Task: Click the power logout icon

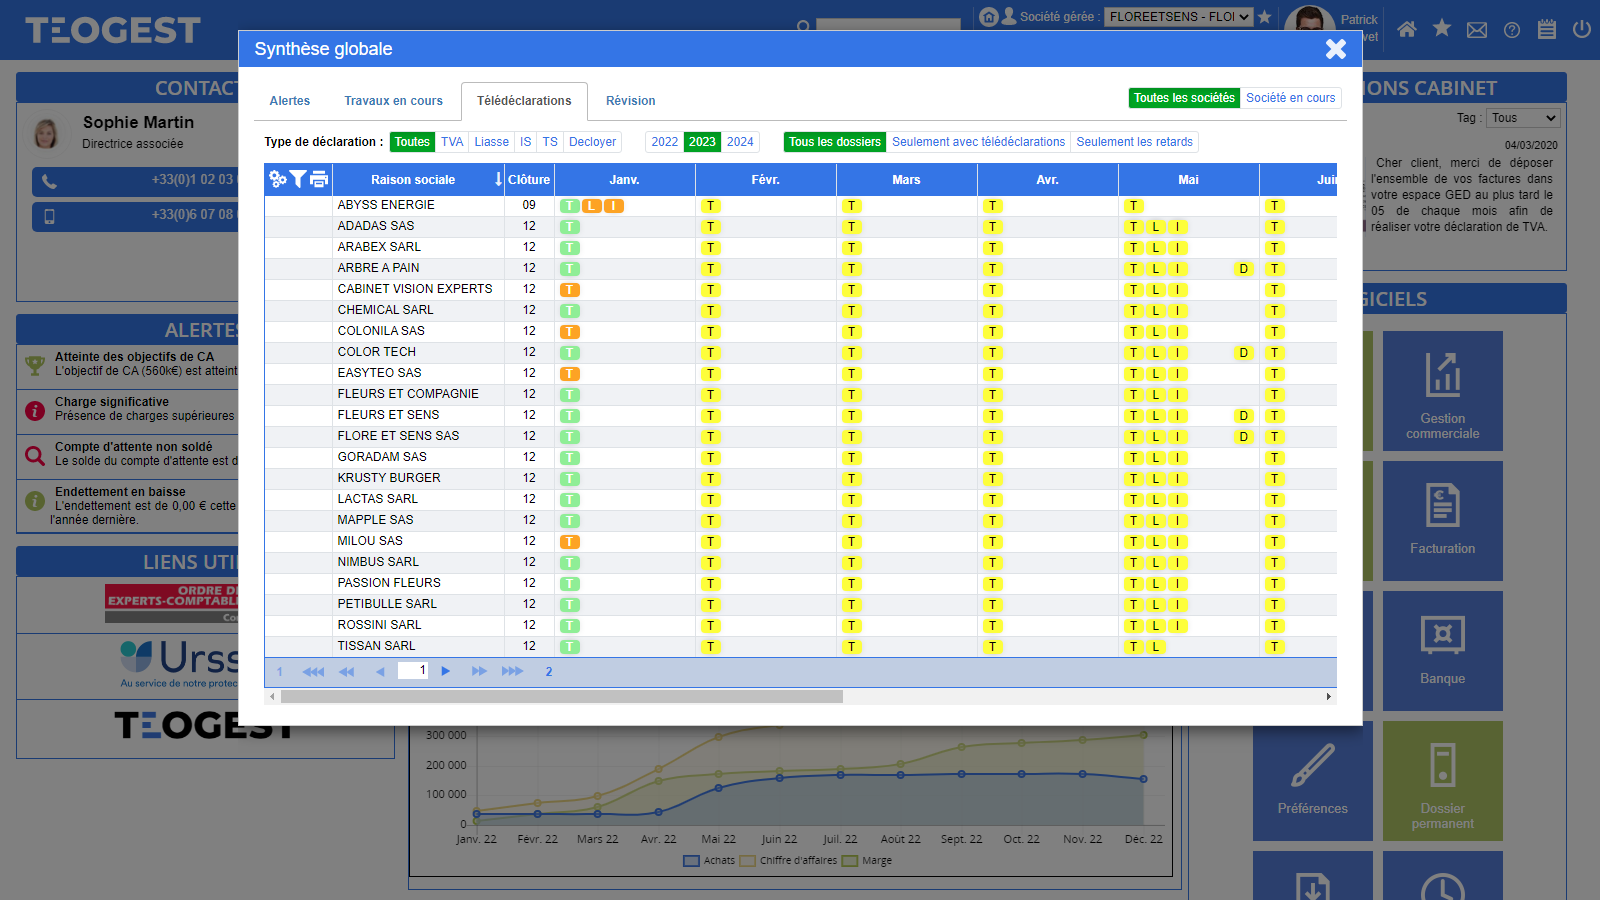Action: coord(1581,29)
